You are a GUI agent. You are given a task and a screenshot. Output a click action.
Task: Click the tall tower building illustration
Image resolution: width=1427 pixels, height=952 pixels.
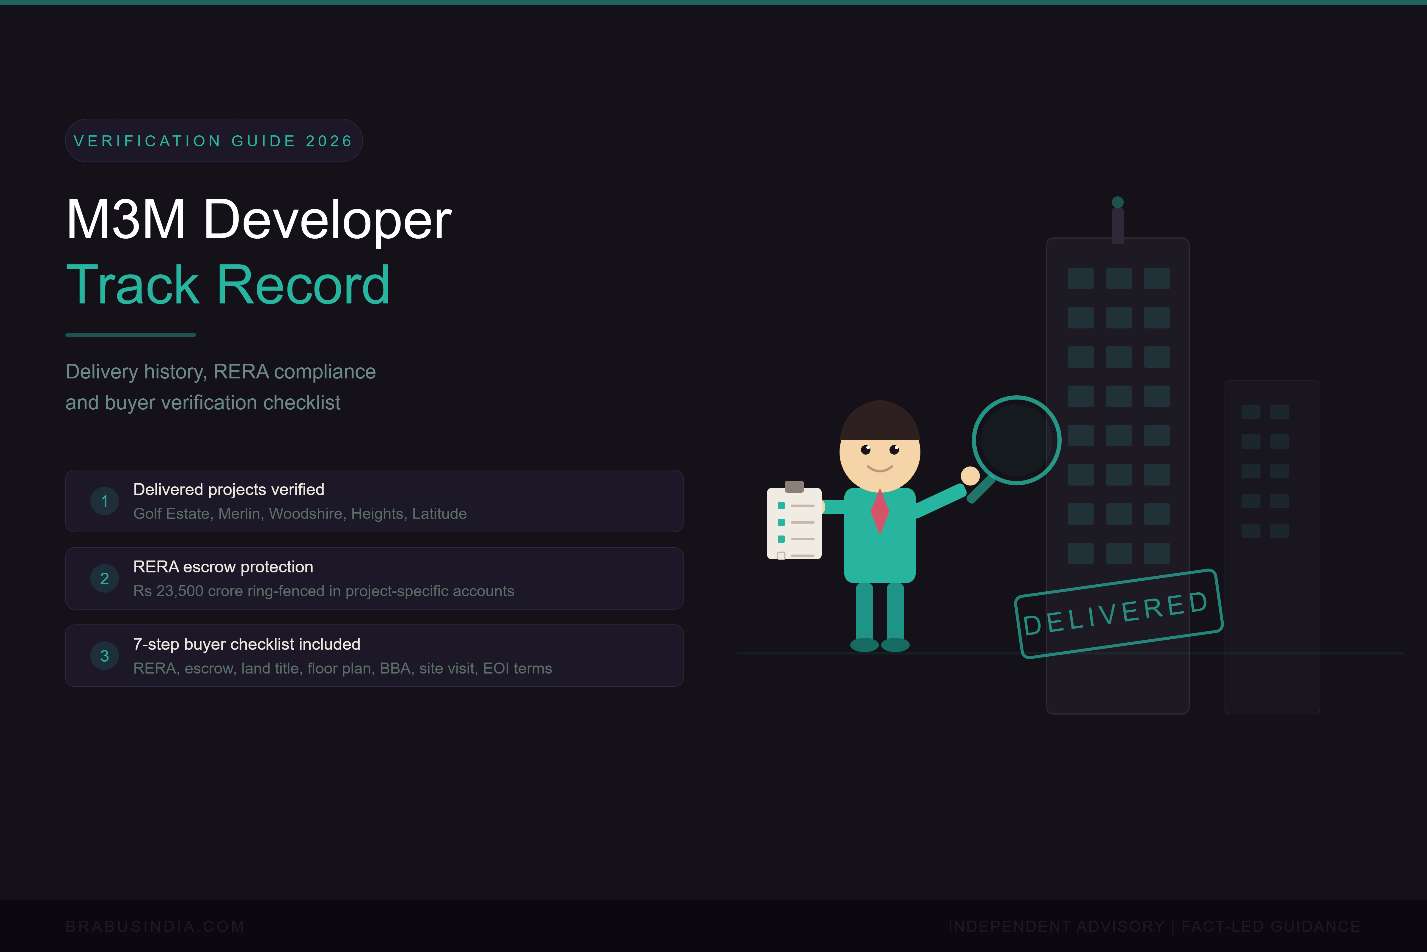click(x=1118, y=457)
